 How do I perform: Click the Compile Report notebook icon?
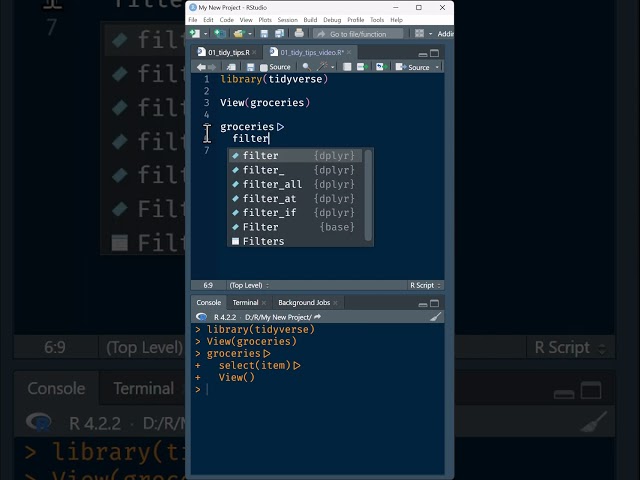(347, 67)
